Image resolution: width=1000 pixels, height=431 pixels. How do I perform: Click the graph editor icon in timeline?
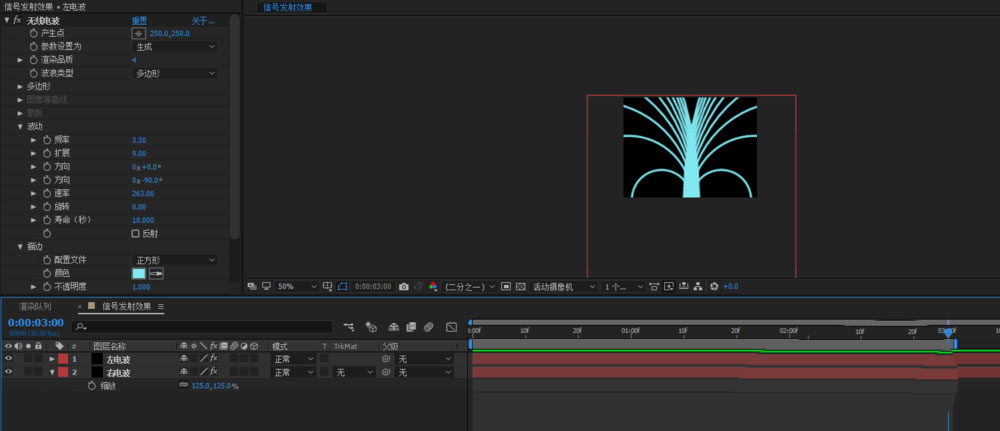(451, 326)
